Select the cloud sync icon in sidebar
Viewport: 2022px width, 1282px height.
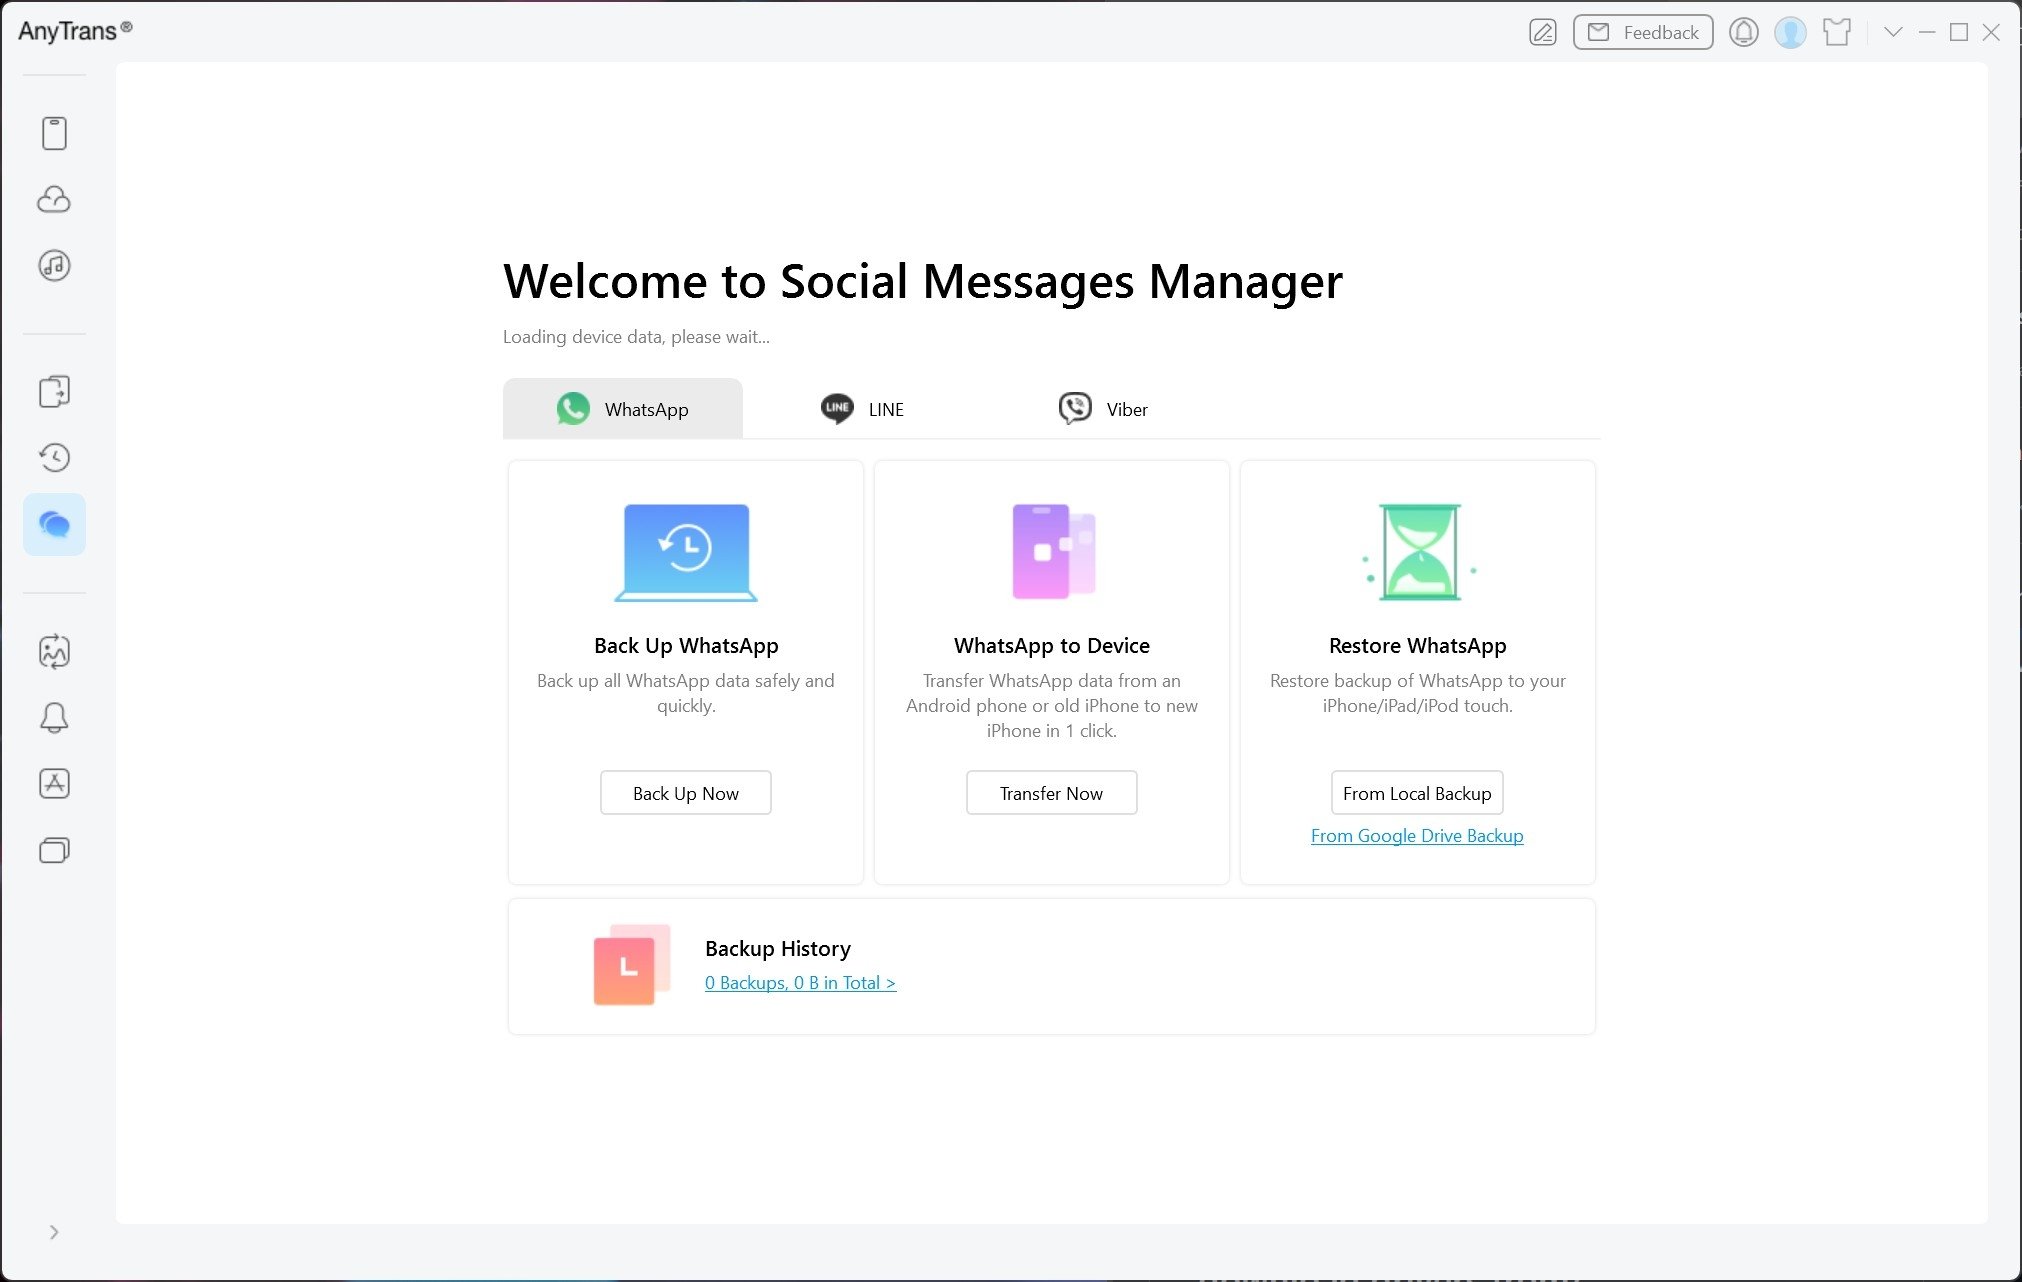[53, 199]
